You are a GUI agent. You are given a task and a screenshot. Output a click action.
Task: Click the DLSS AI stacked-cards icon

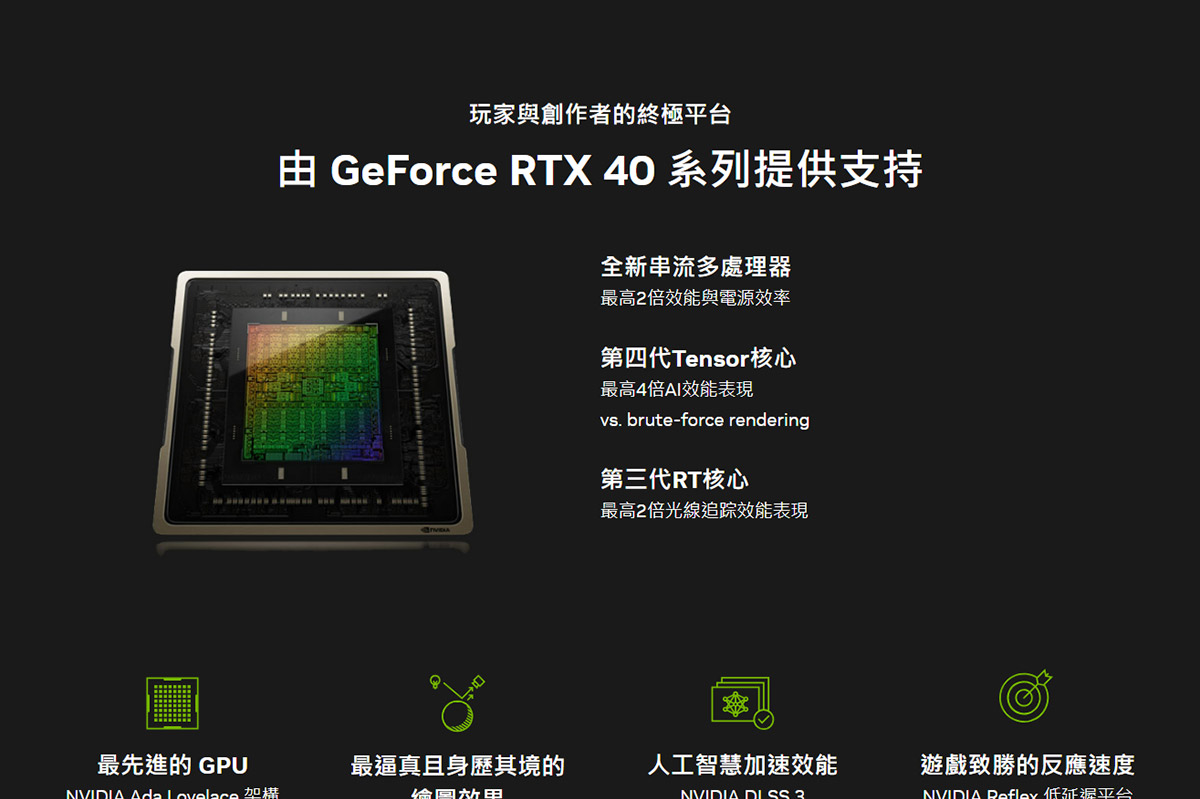742,703
